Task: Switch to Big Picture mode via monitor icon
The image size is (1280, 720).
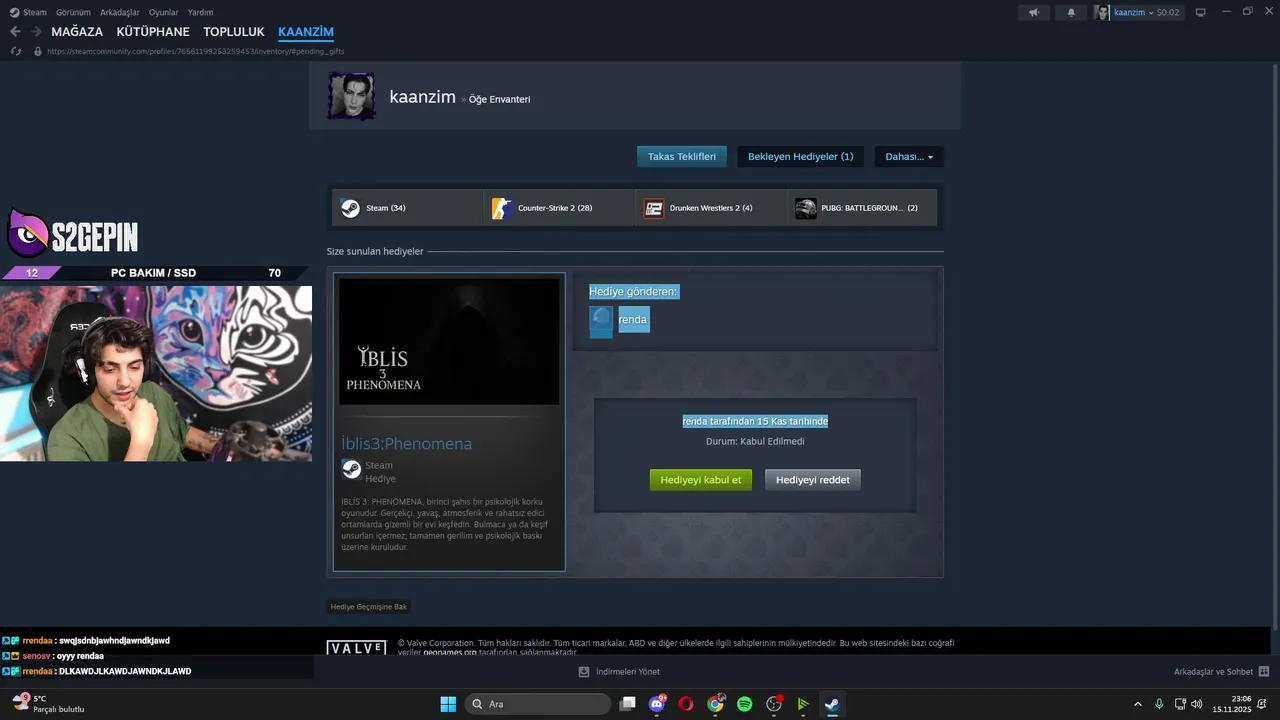Action: [x=1200, y=12]
